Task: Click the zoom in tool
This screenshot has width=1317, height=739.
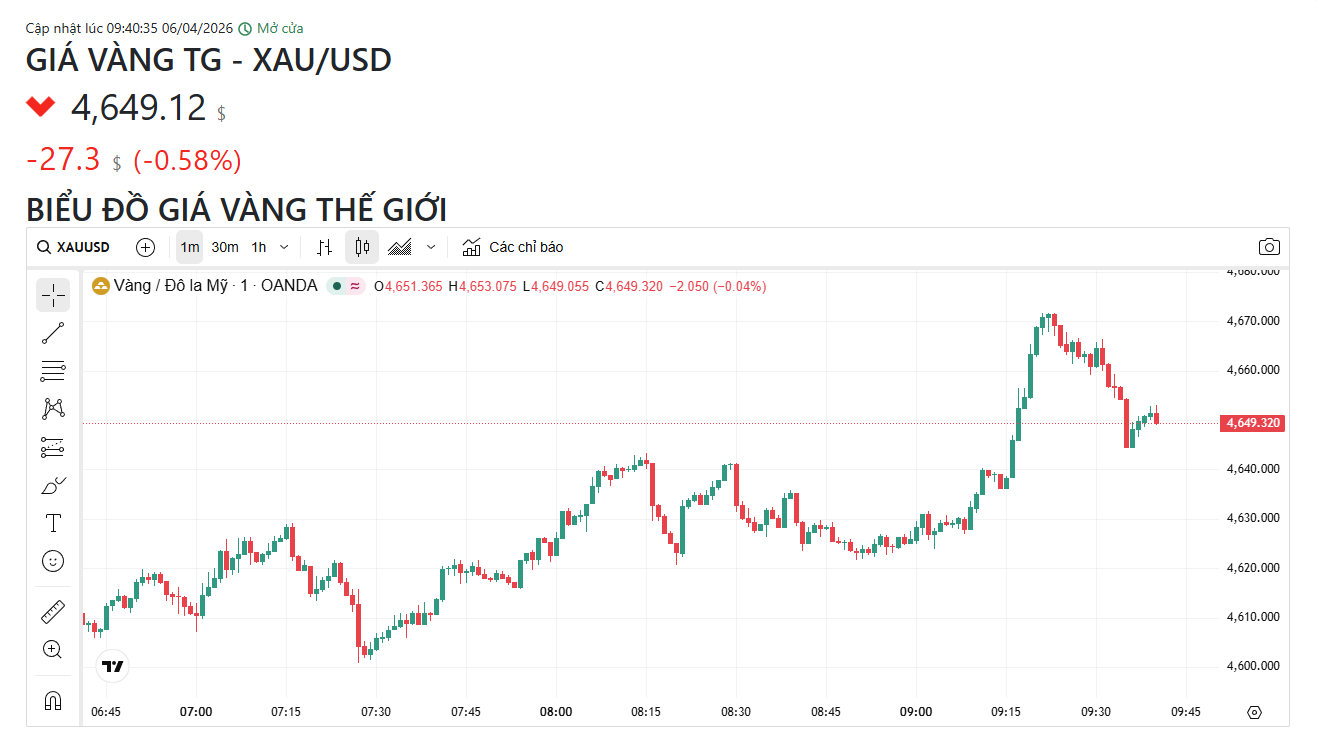Action: click(x=53, y=649)
